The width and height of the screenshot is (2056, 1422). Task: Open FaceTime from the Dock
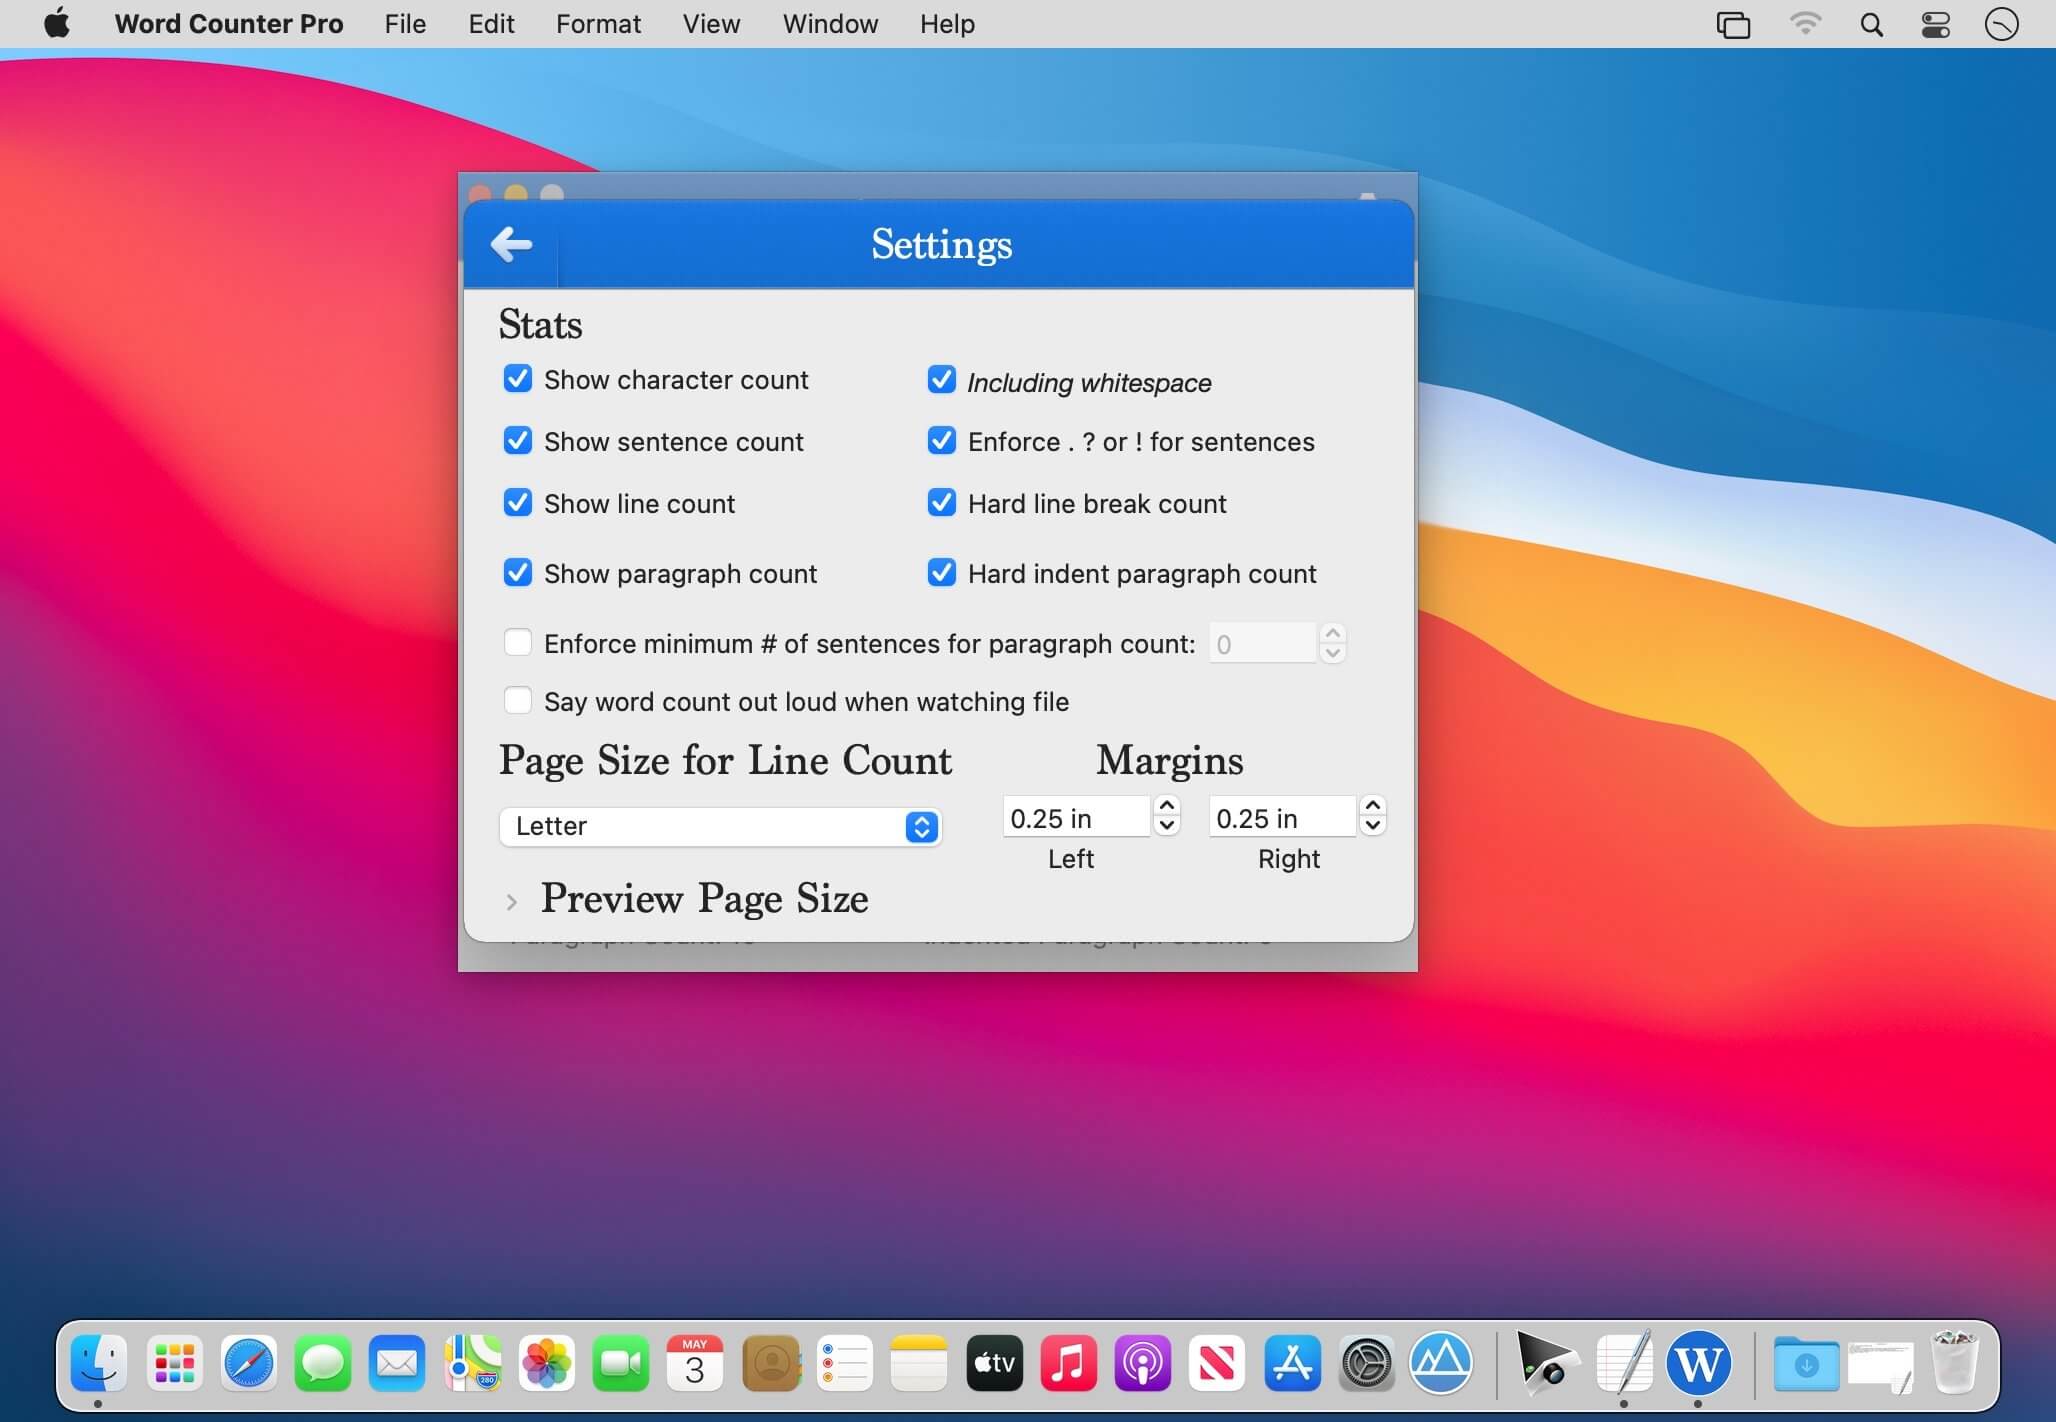[620, 1363]
